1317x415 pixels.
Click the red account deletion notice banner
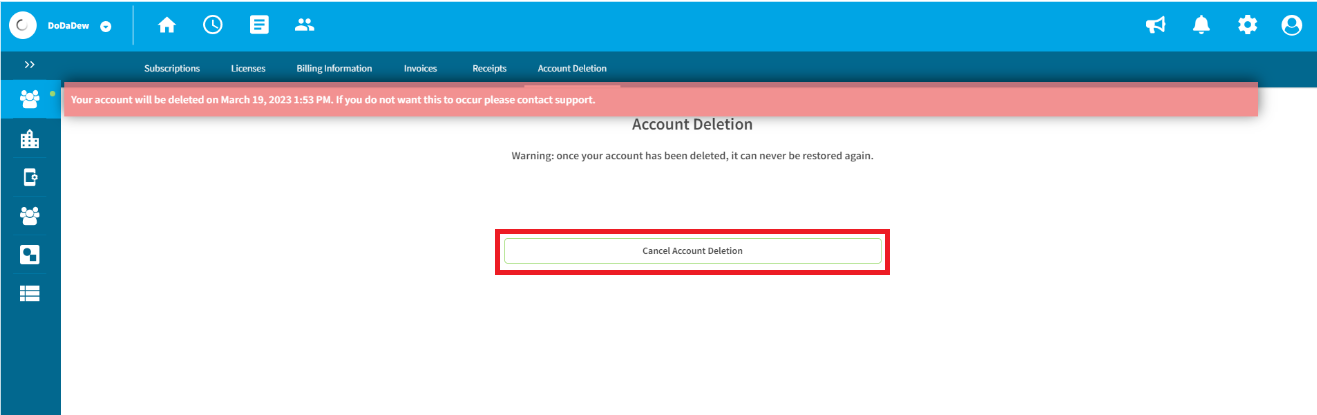click(660, 100)
